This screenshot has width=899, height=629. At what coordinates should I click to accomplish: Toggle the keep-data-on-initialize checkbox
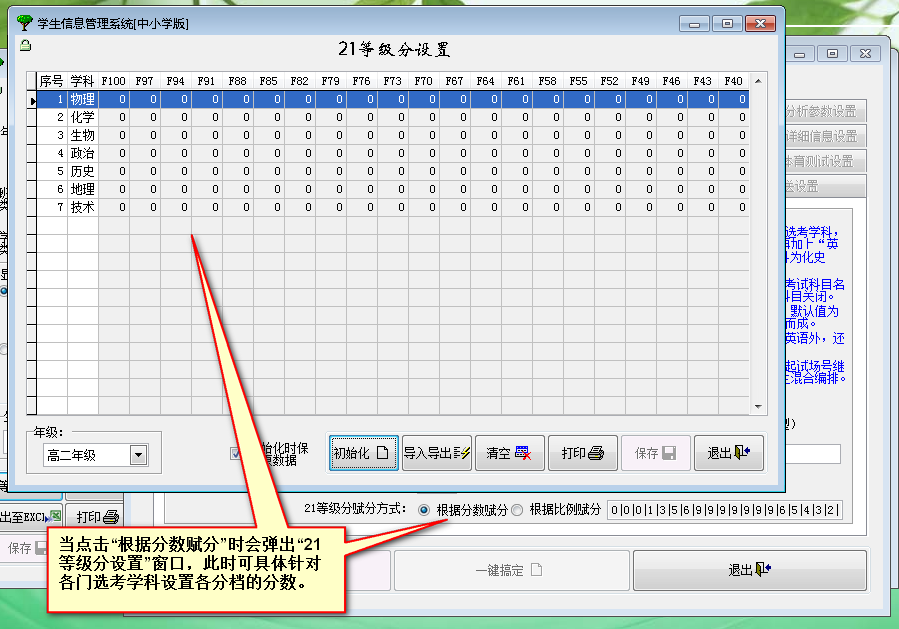pos(237,454)
